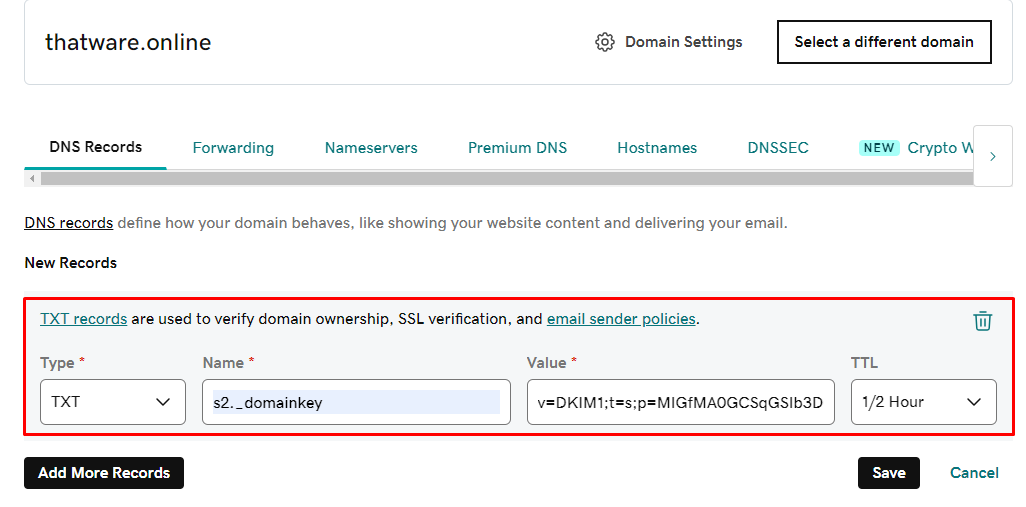1026x507 pixels.
Task: Click the right arrow to scroll tabs
Action: coord(993,156)
